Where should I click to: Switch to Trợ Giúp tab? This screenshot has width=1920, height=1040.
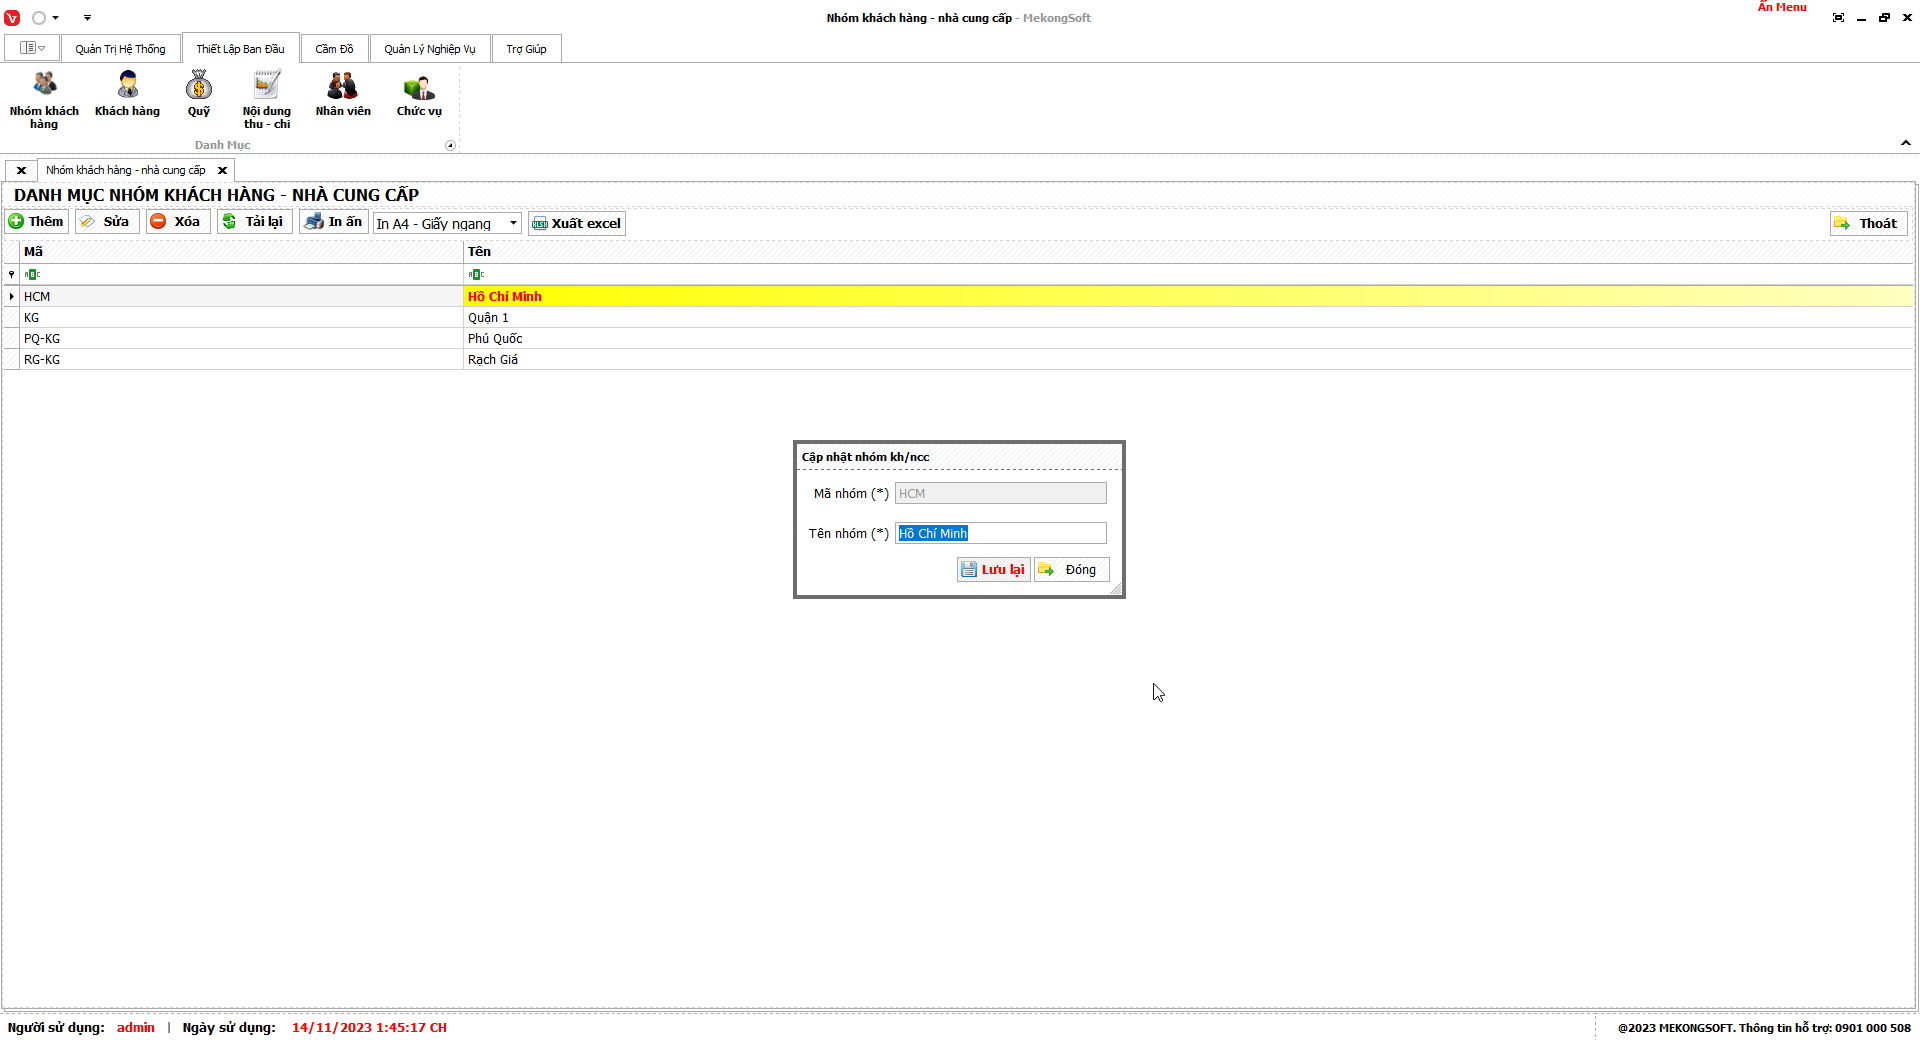(526, 49)
